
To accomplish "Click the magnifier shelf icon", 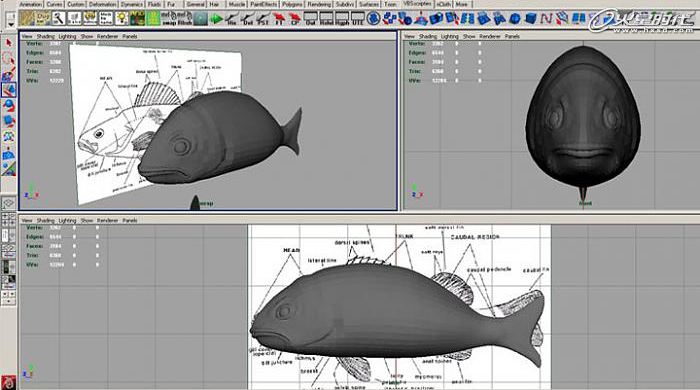I will (x=58, y=18).
